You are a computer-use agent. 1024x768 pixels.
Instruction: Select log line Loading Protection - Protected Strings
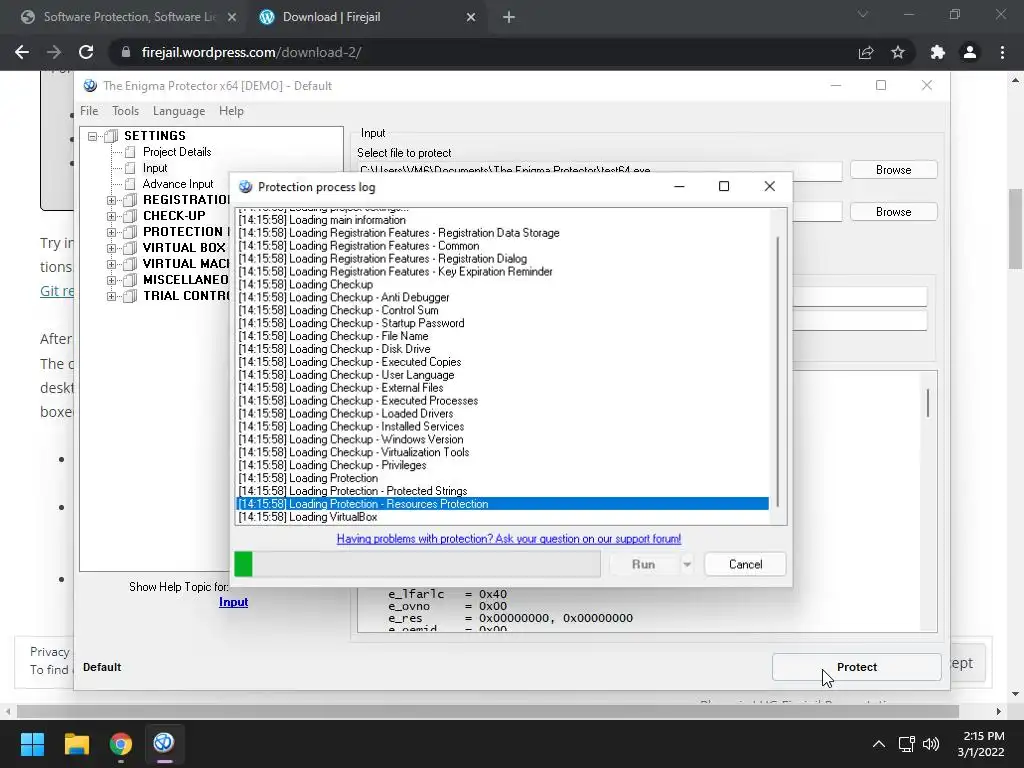coord(502,491)
